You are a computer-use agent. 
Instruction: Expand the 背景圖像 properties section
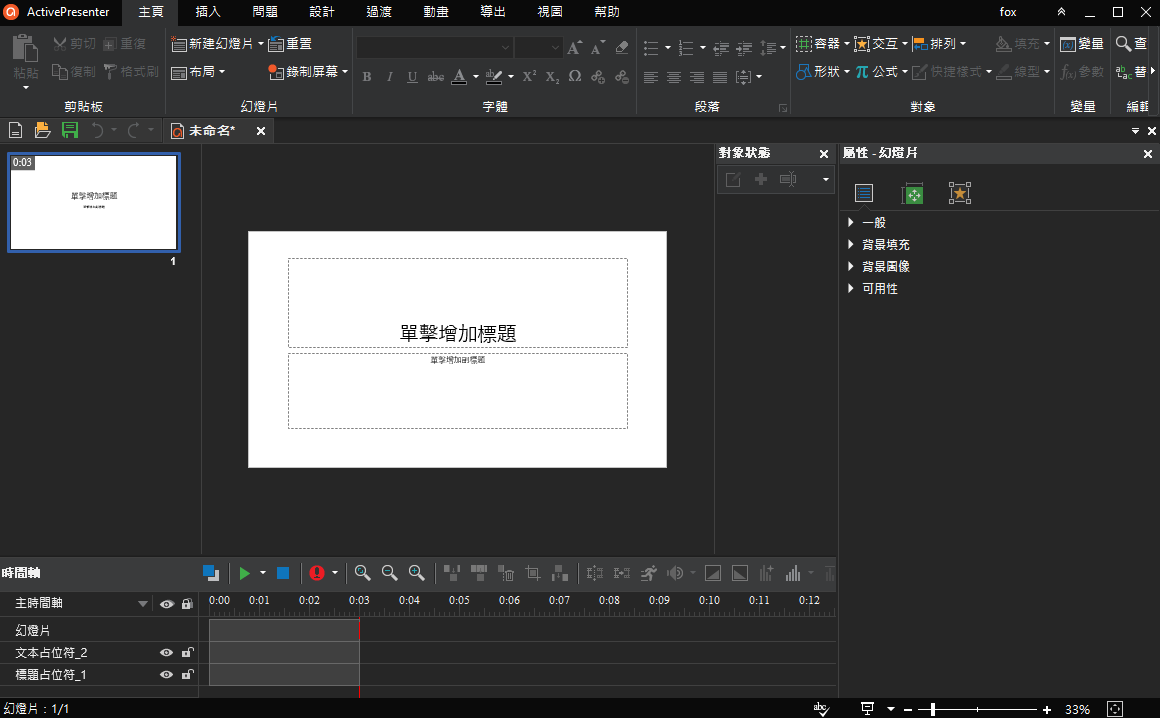pyautogui.click(x=851, y=266)
